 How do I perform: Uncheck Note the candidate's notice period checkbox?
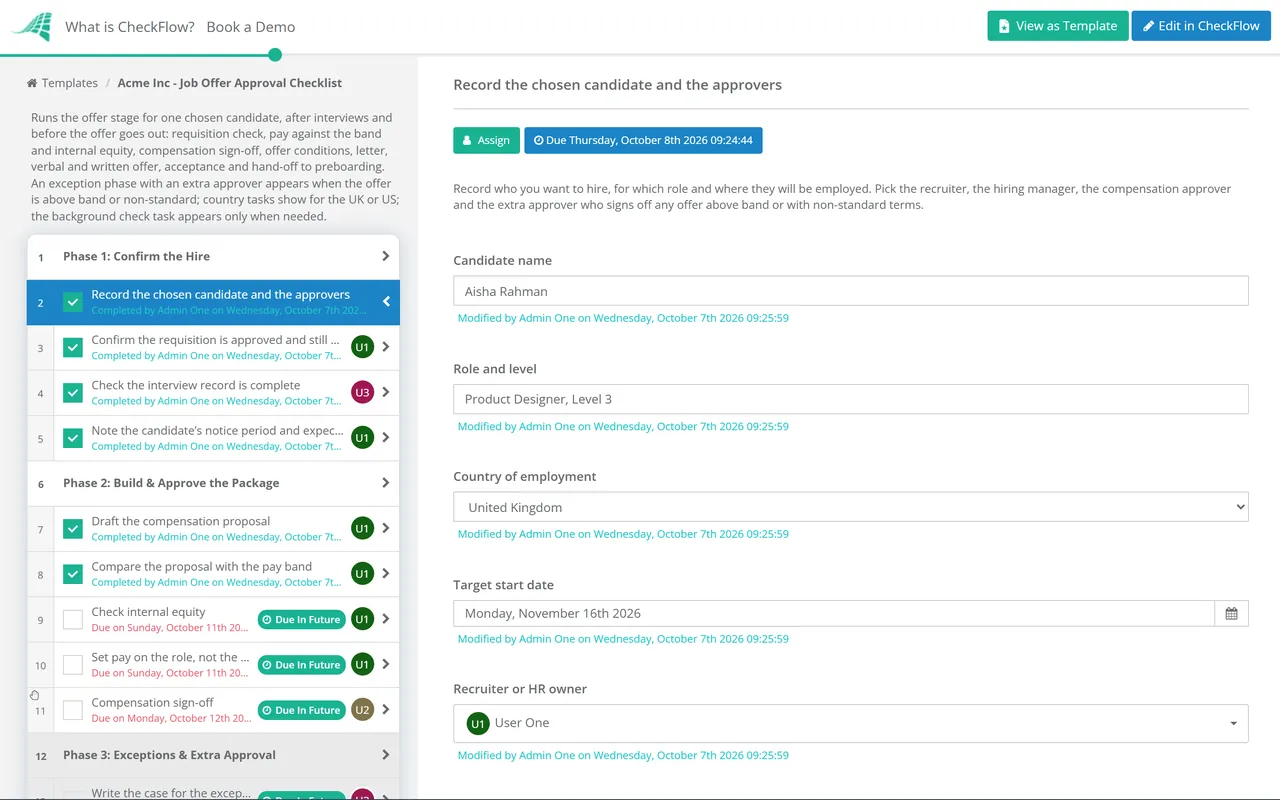[x=73, y=438]
